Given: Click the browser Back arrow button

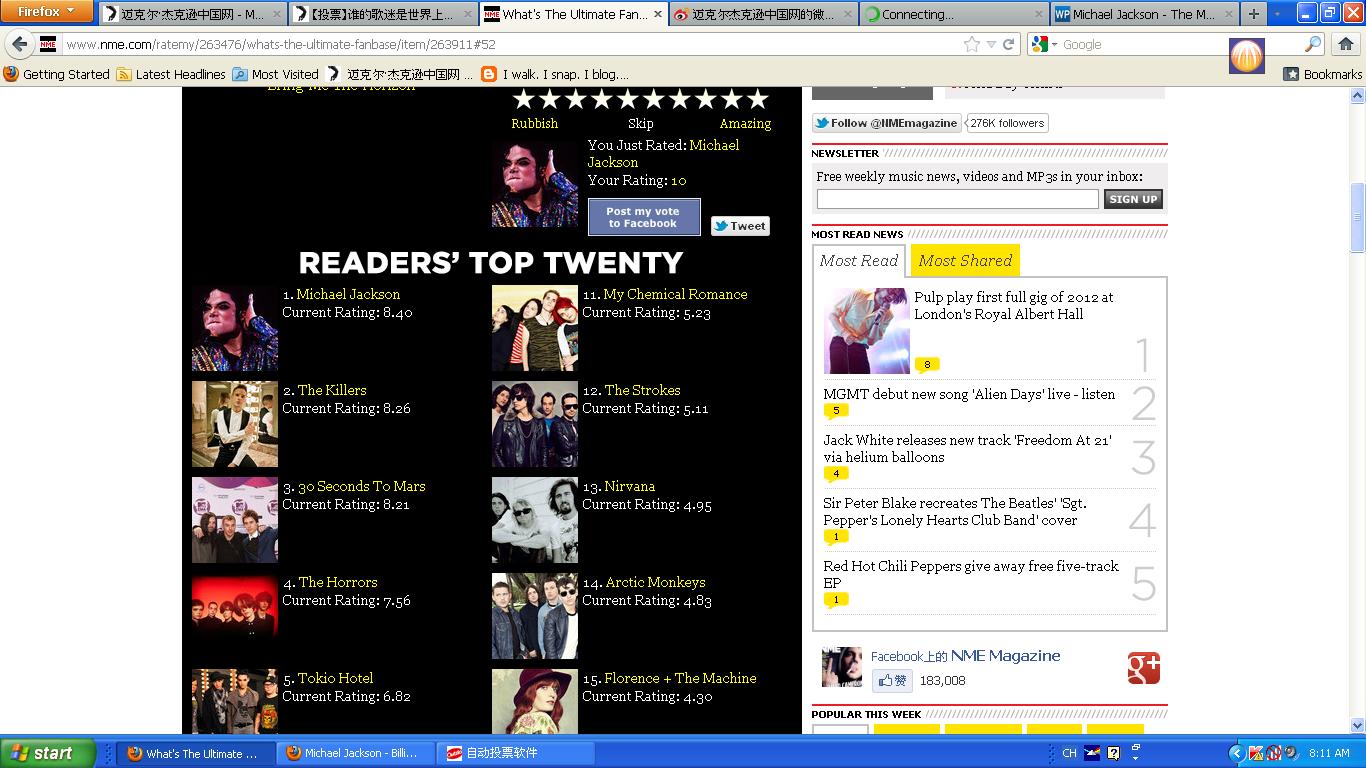Looking at the screenshot, I should [x=20, y=44].
